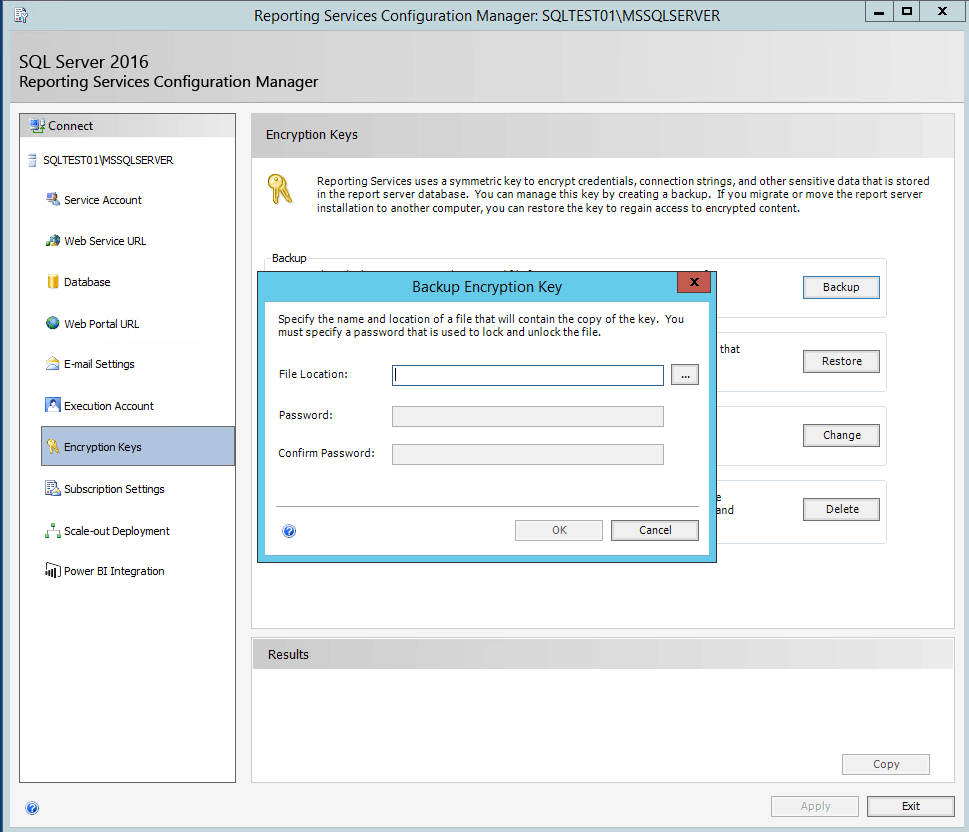Click the Connect computer icon

(x=37, y=125)
